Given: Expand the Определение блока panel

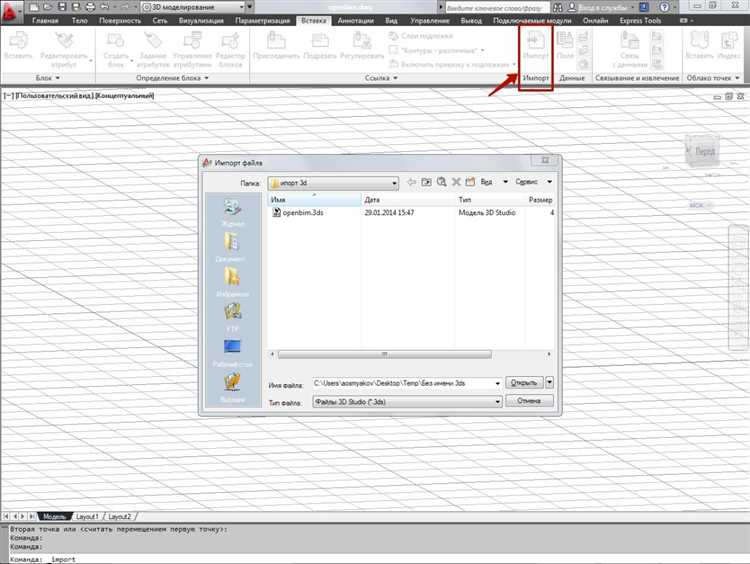Looking at the screenshot, I should click(x=172, y=77).
